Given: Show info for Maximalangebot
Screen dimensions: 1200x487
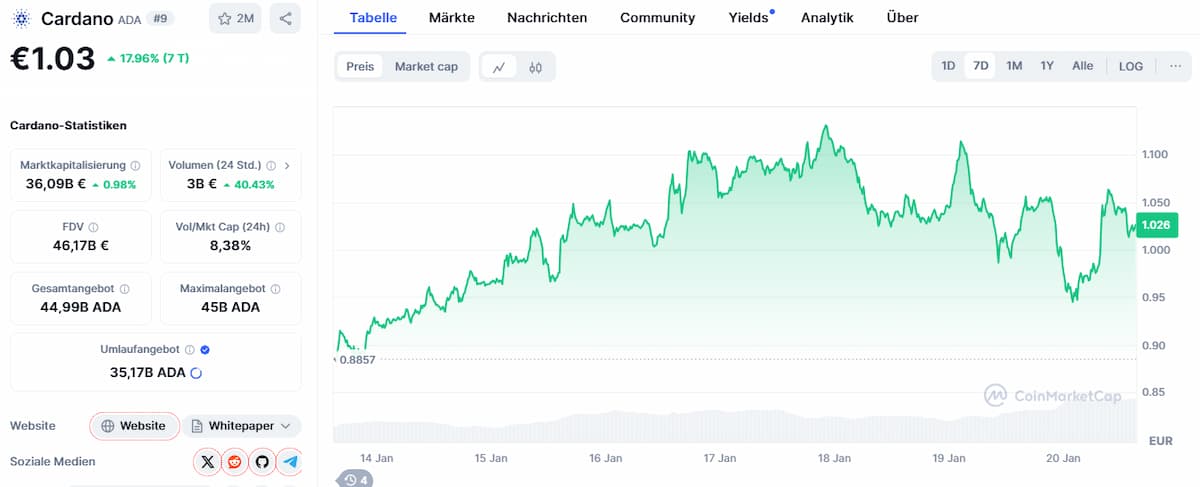Looking at the screenshot, I should point(275,289).
